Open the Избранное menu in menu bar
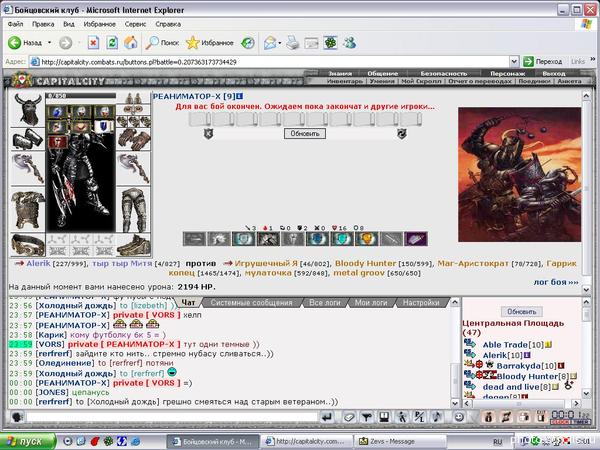This screenshot has width=600, height=450. point(99,24)
